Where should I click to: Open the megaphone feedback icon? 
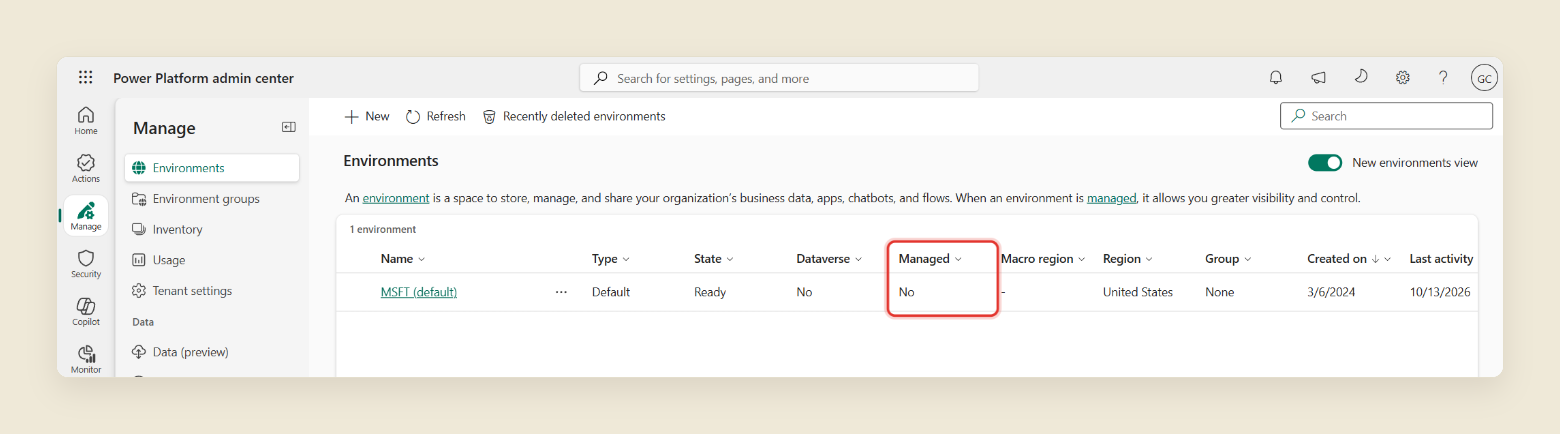point(1319,78)
